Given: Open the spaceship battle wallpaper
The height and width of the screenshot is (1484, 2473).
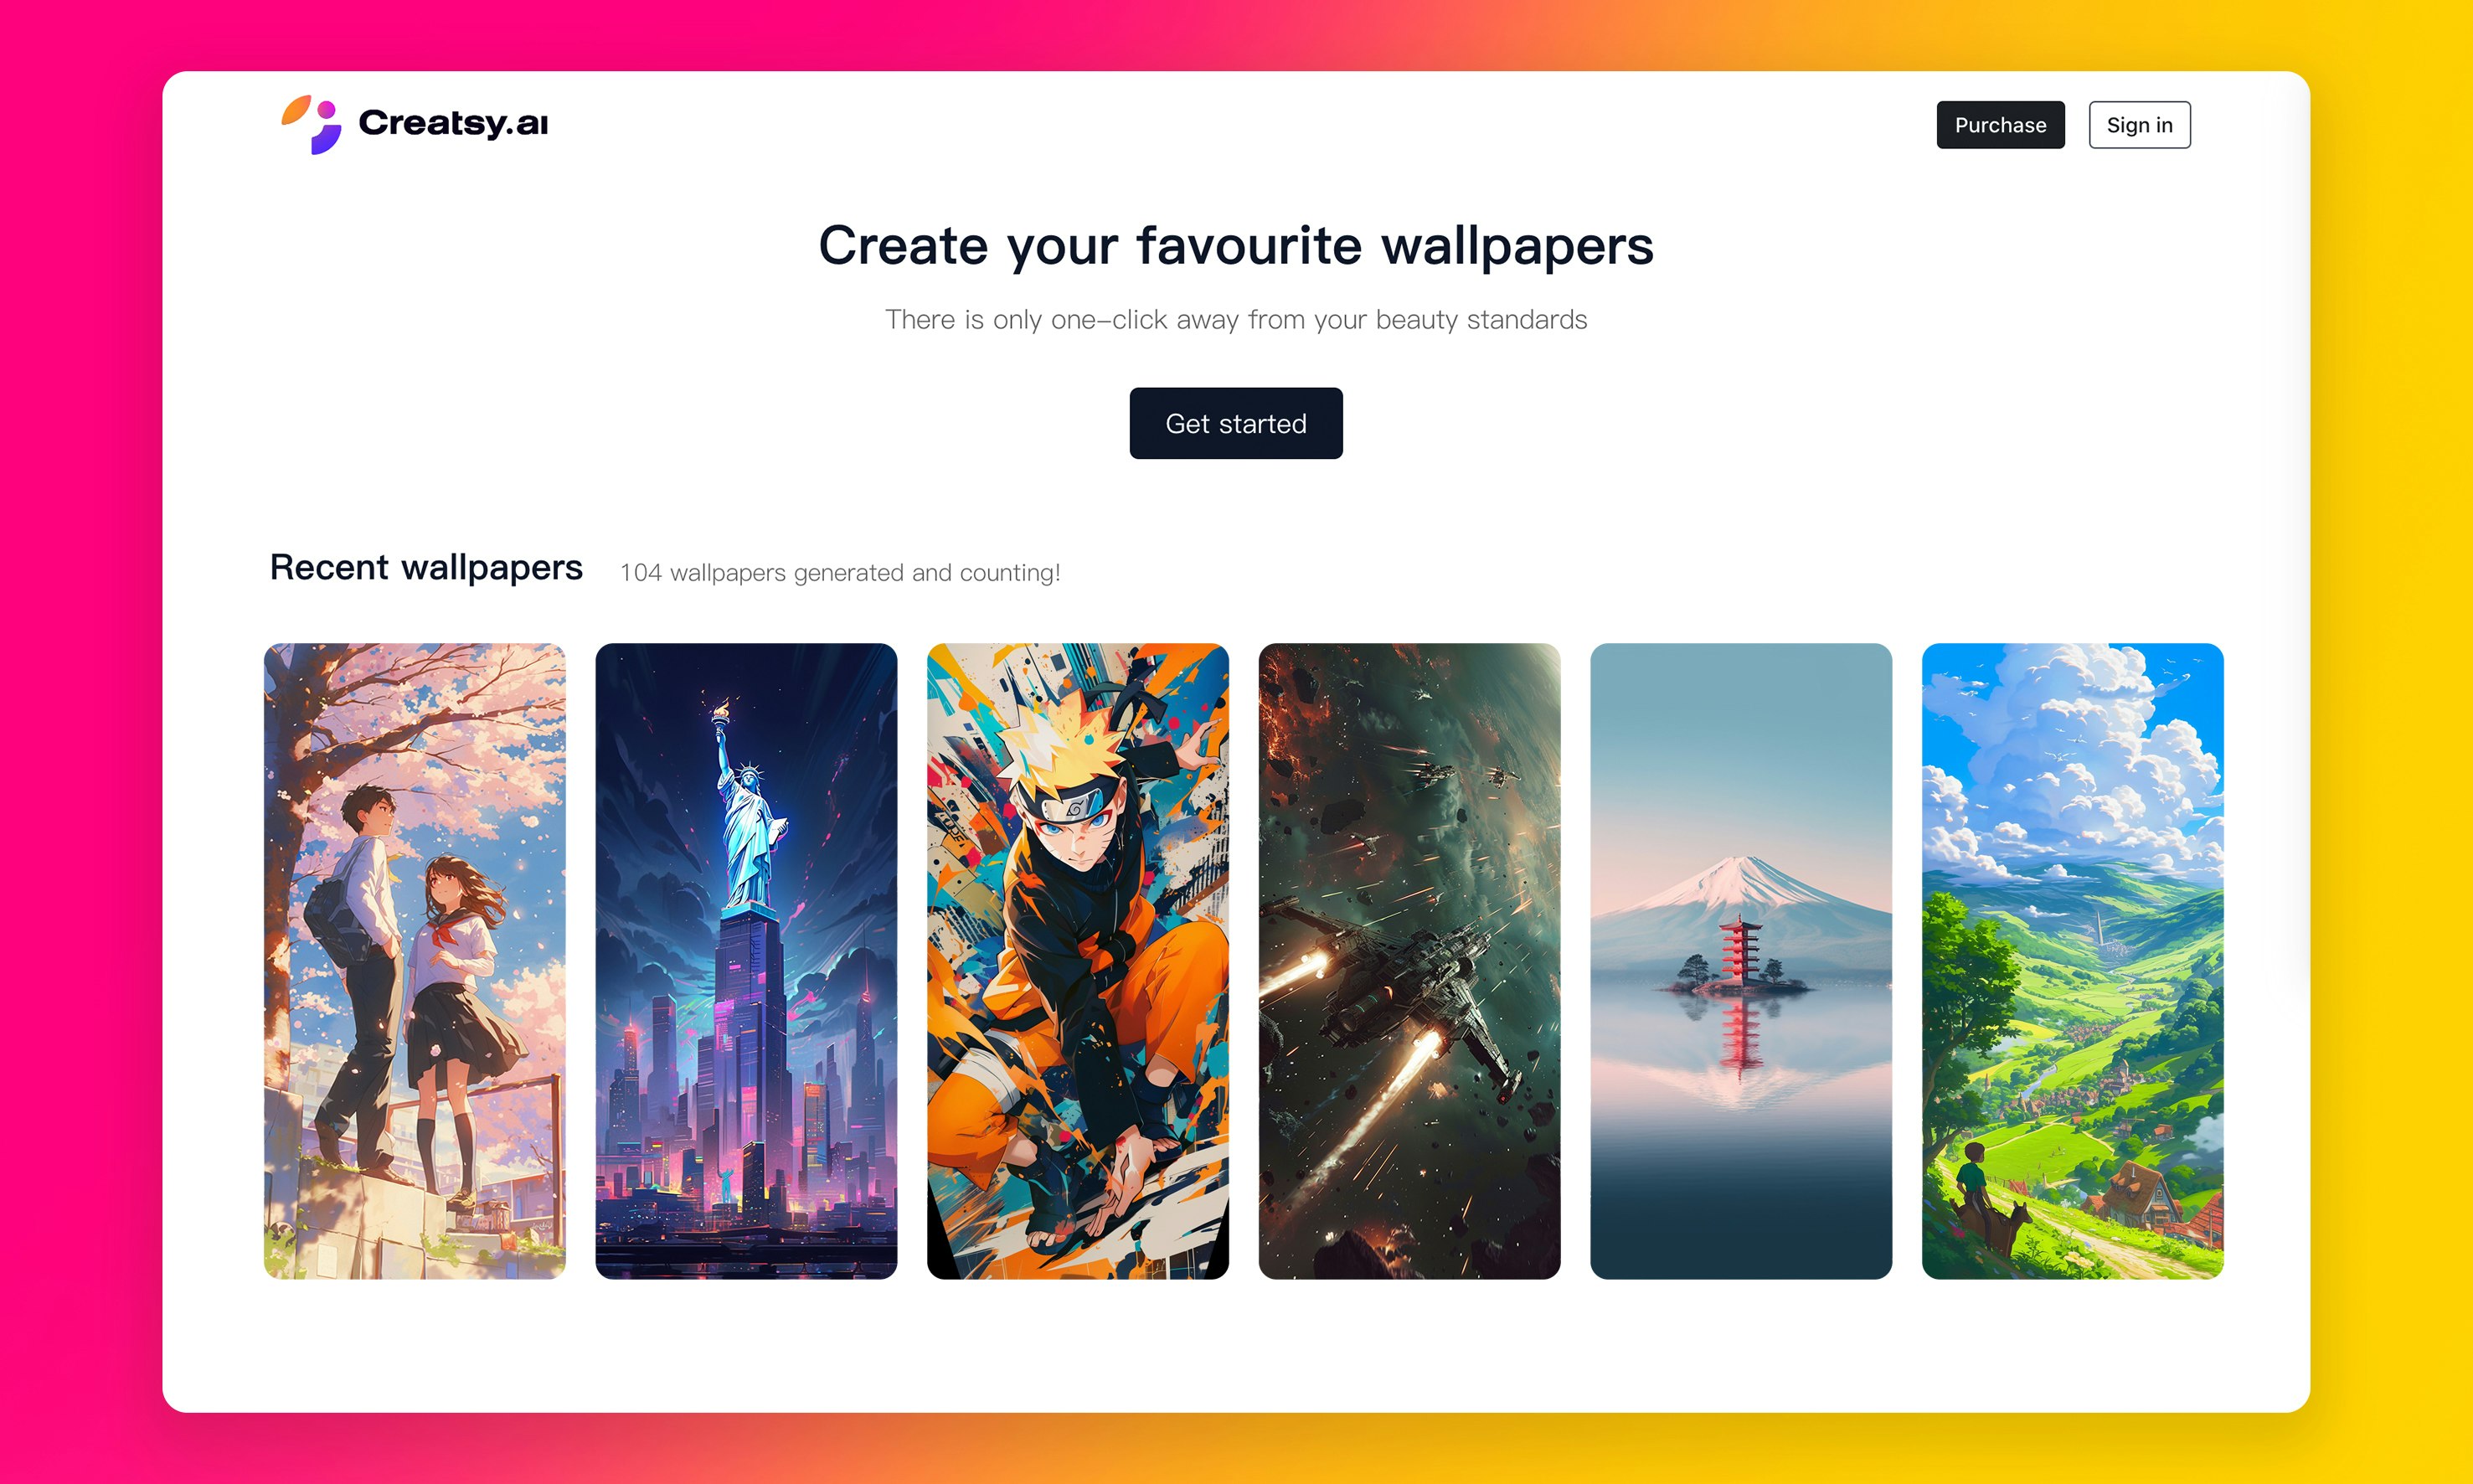Looking at the screenshot, I should click(x=1409, y=961).
